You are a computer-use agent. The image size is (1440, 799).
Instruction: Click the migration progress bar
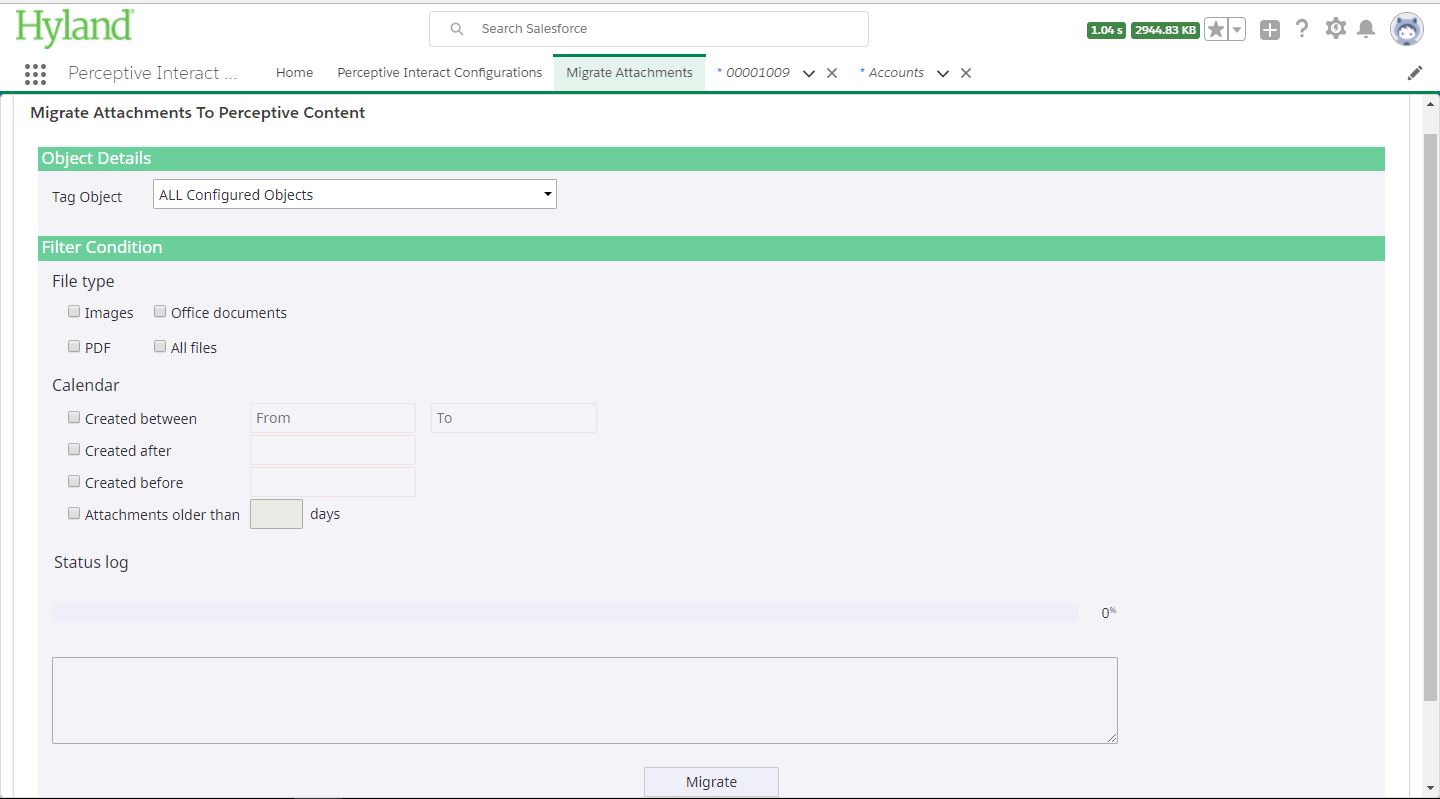pos(563,611)
